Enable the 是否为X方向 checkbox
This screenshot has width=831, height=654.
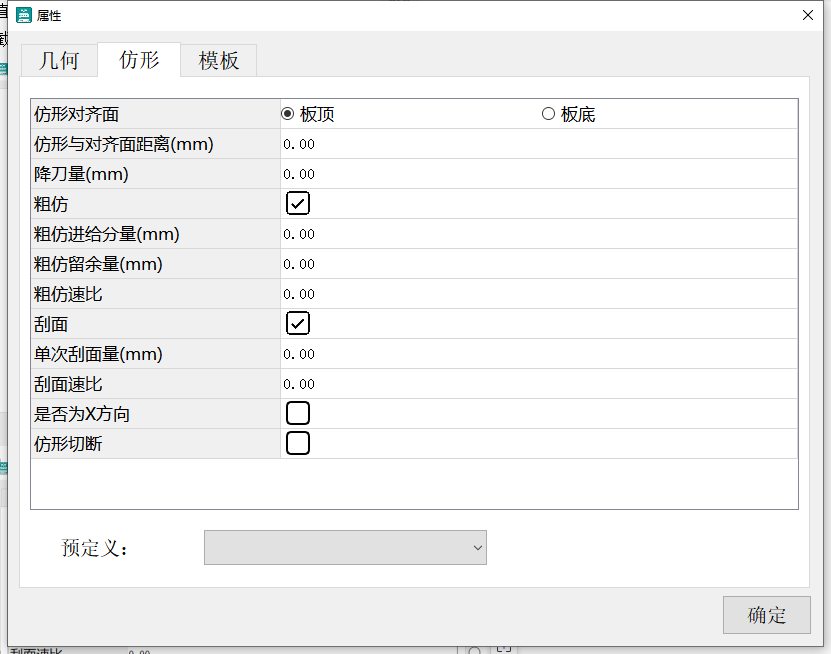tap(297, 413)
